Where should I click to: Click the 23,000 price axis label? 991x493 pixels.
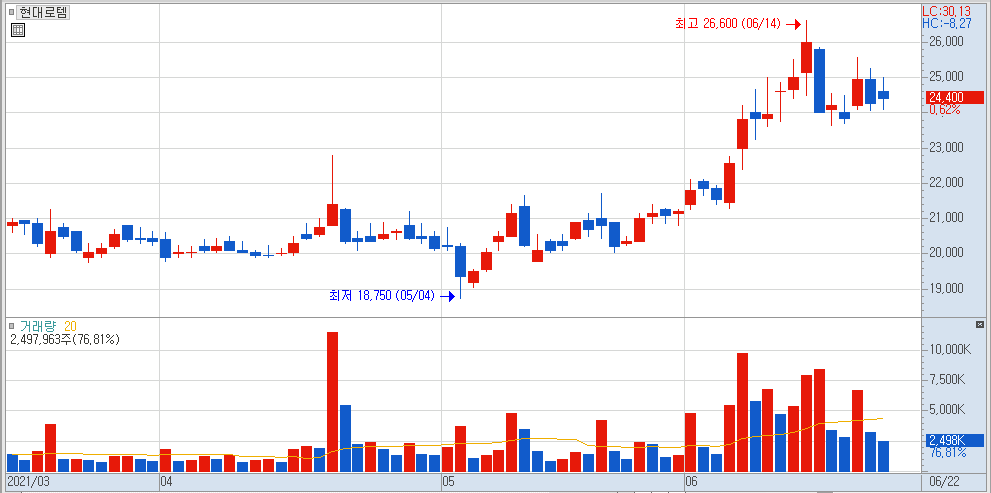(945, 147)
